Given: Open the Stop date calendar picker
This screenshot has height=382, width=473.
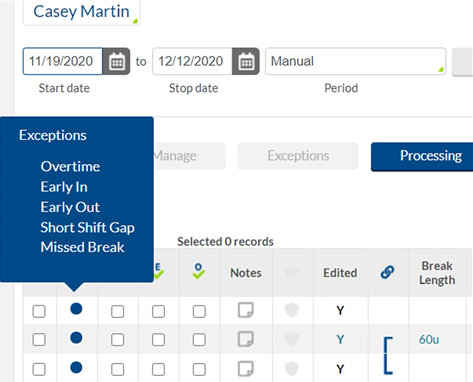Looking at the screenshot, I should tap(246, 61).
